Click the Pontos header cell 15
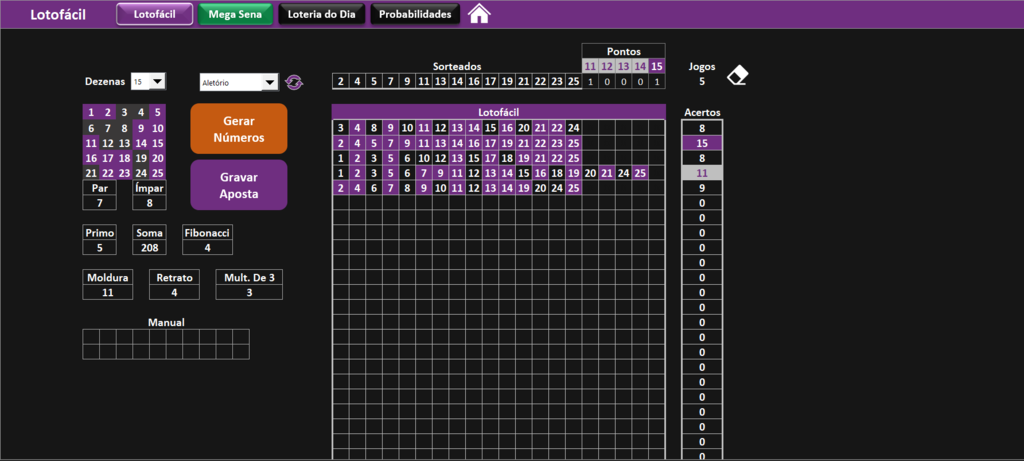 click(x=657, y=66)
